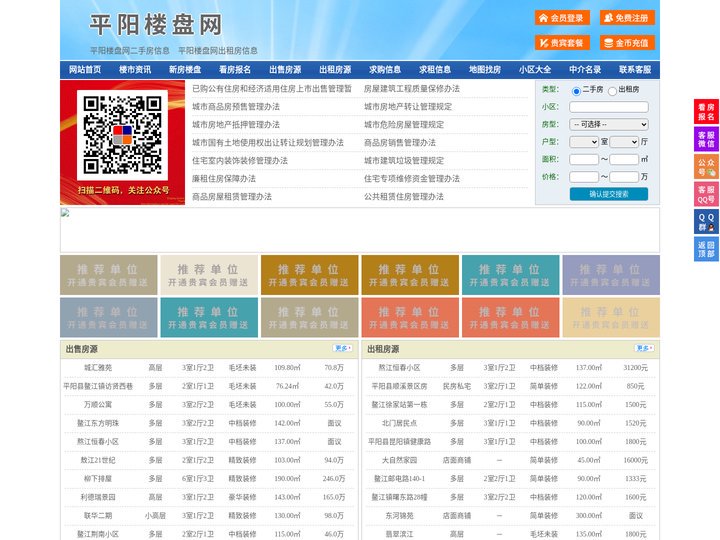The image size is (720, 540).
Task: Click 更多 in 出售房源 header
Action: tap(343, 349)
